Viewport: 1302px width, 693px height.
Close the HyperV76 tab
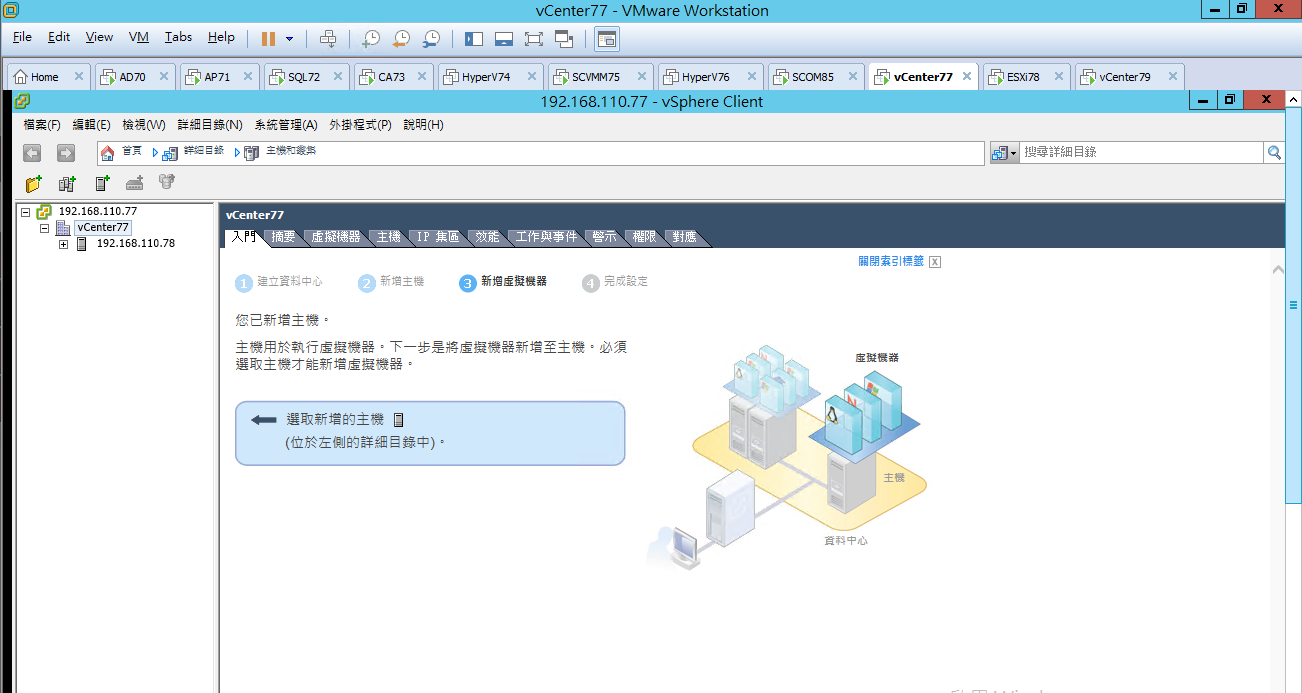tap(751, 77)
